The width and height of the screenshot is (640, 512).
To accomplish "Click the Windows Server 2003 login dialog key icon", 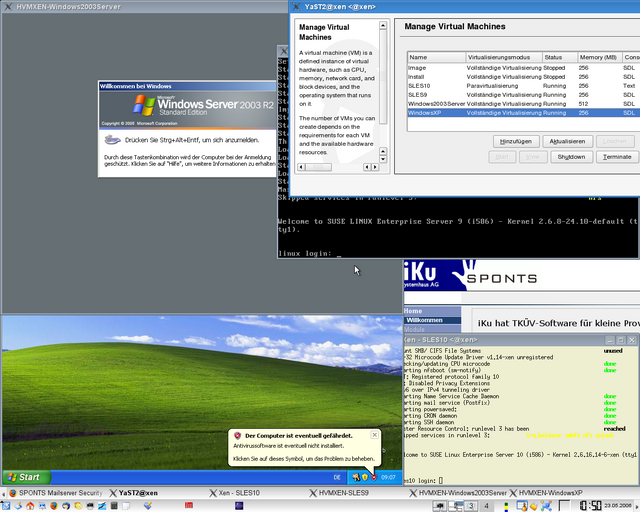I will (x=112, y=140).
